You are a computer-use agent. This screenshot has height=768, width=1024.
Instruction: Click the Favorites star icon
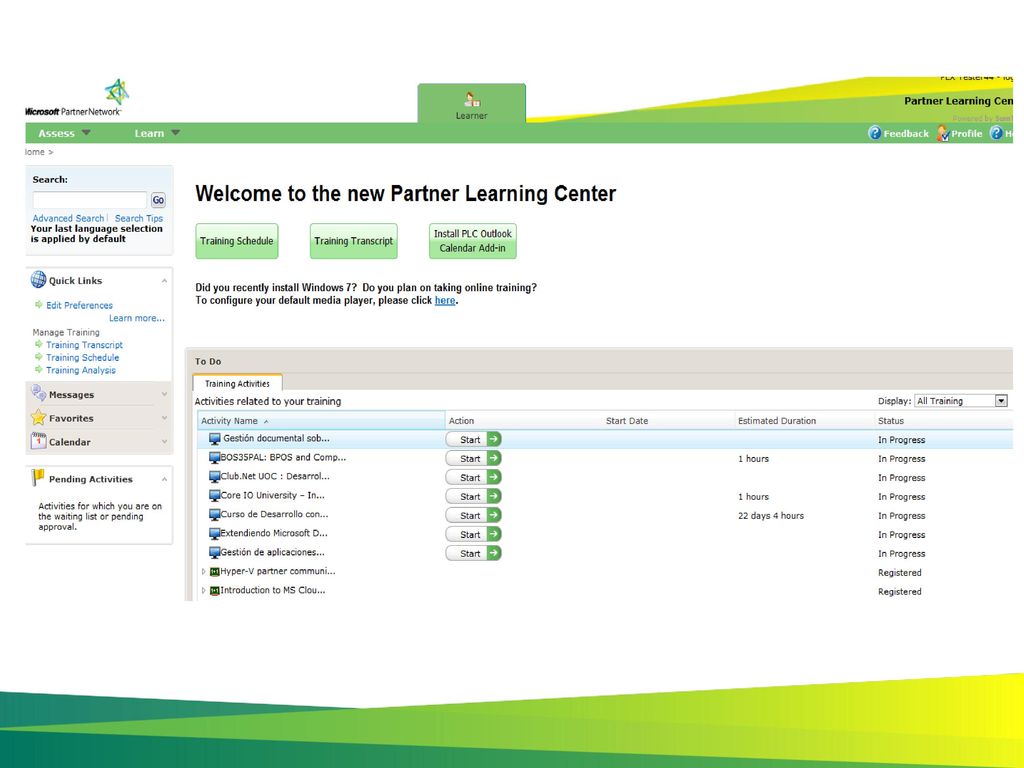pos(39,417)
